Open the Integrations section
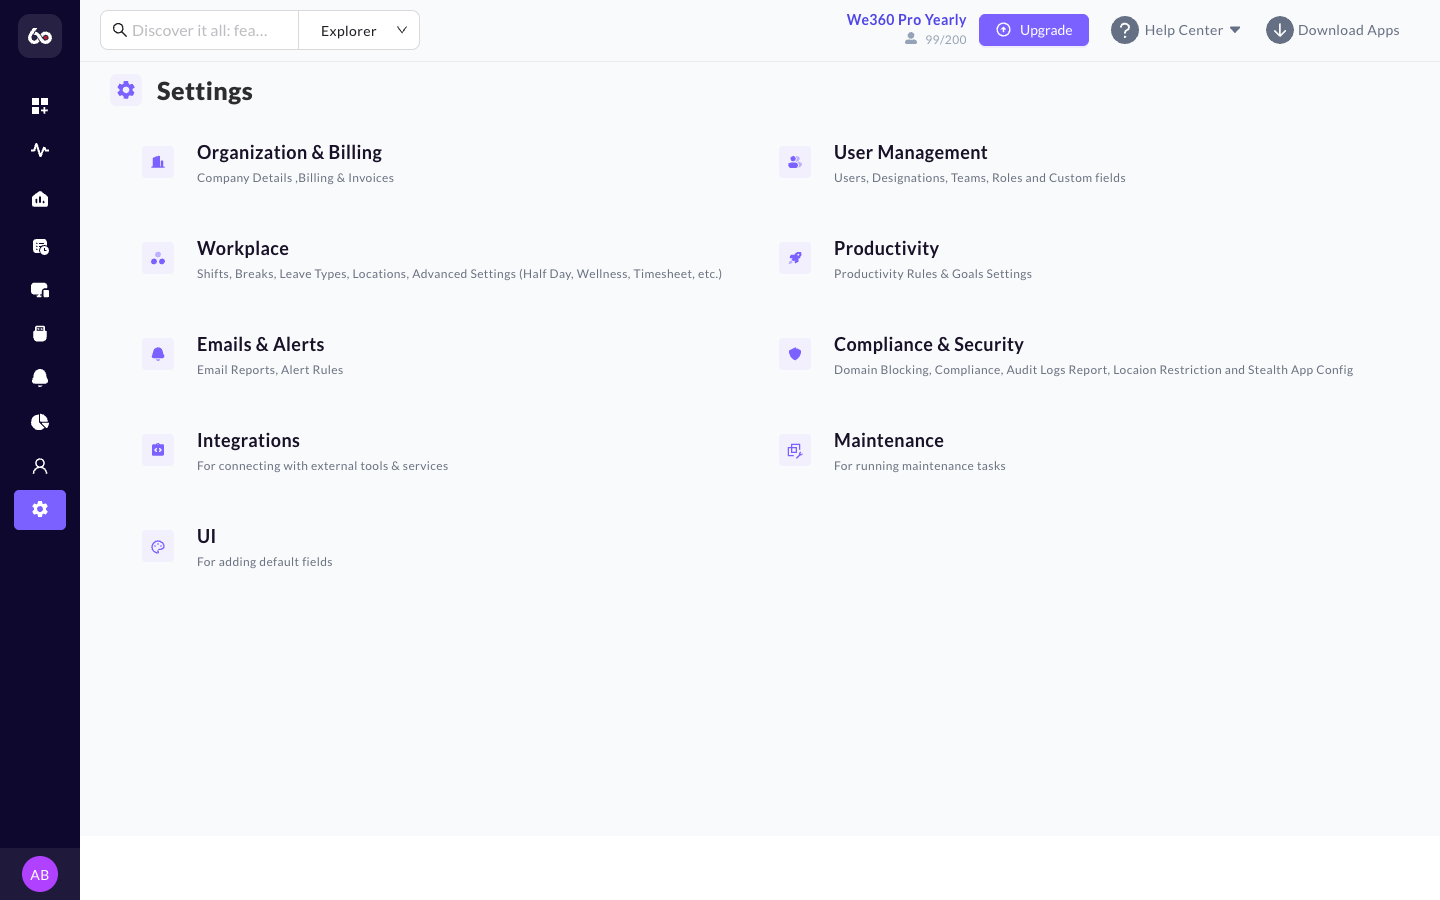Screen dimensions: 1440x900 248,440
